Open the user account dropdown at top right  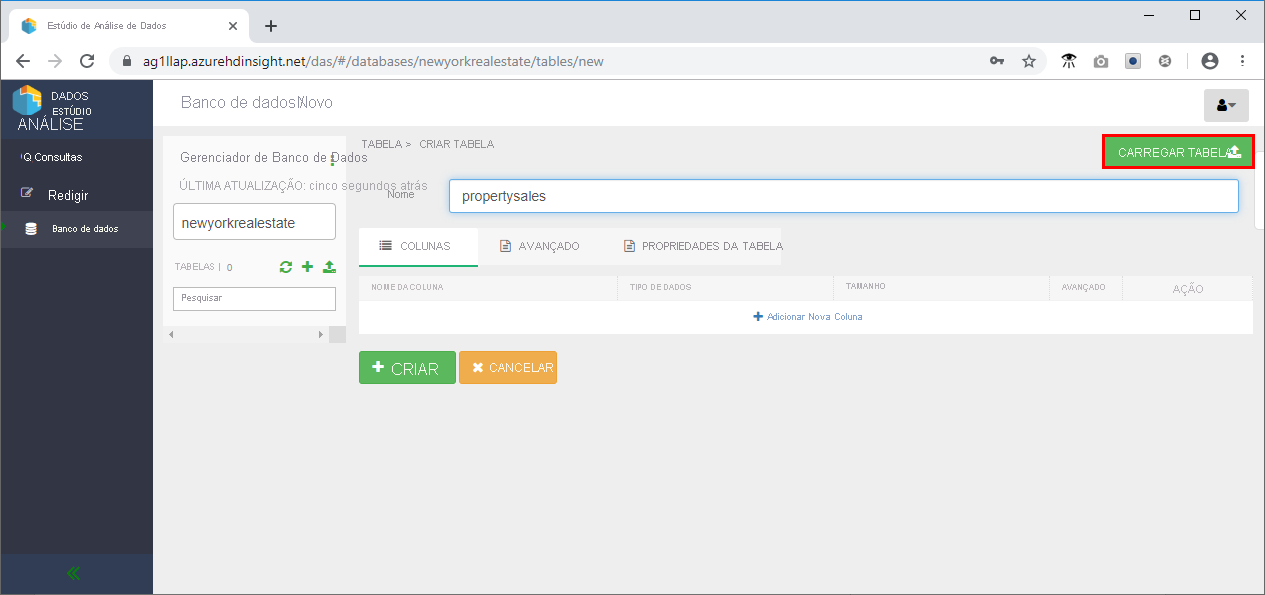[1226, 105]
